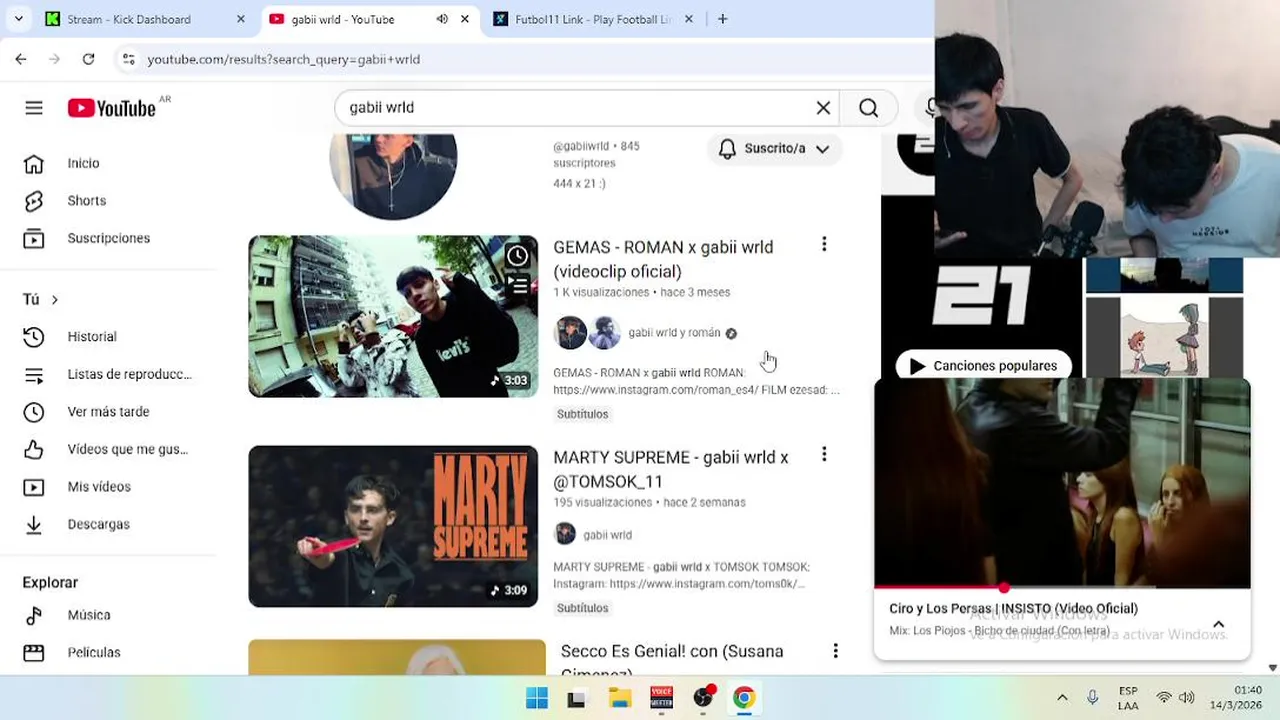The width and height of the screenshot is (1280, 720).
Task: Open the Windows Start menu
Action: point(537,698)
